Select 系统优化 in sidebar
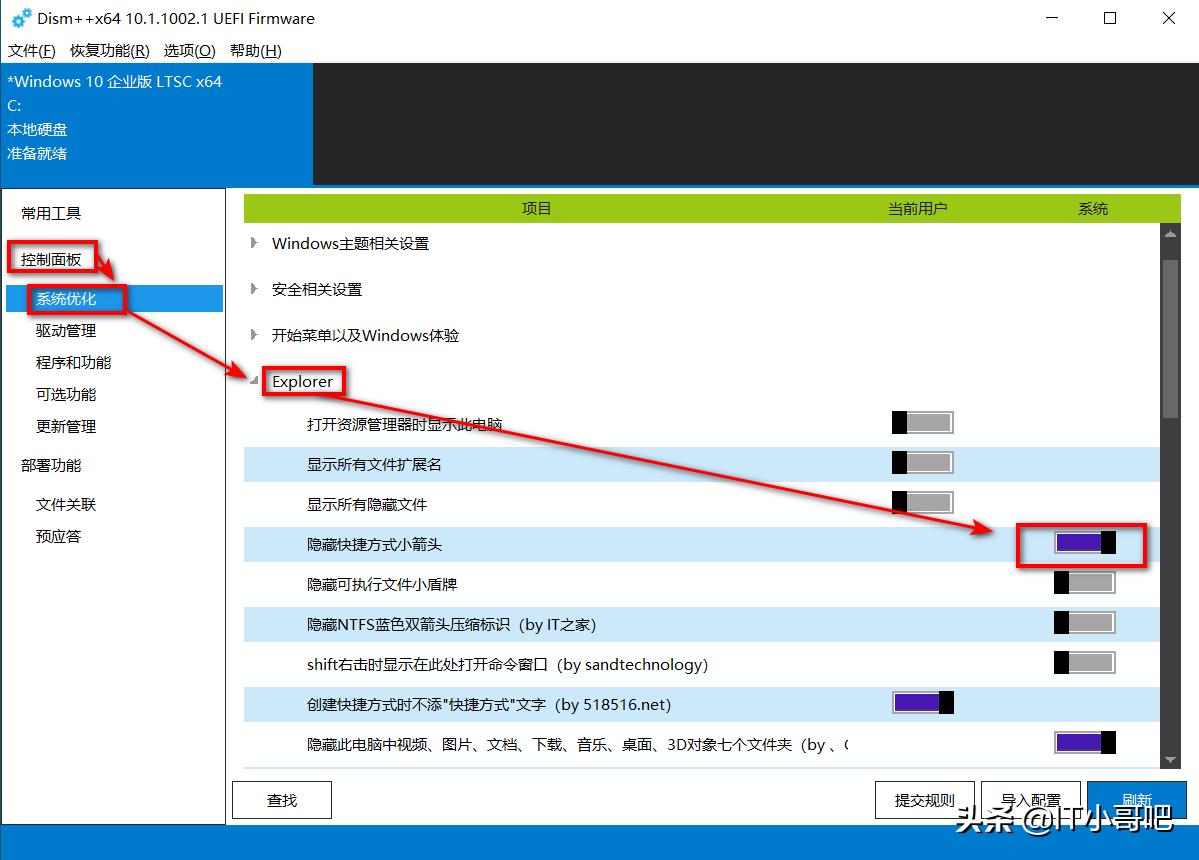 coord(115,298)
